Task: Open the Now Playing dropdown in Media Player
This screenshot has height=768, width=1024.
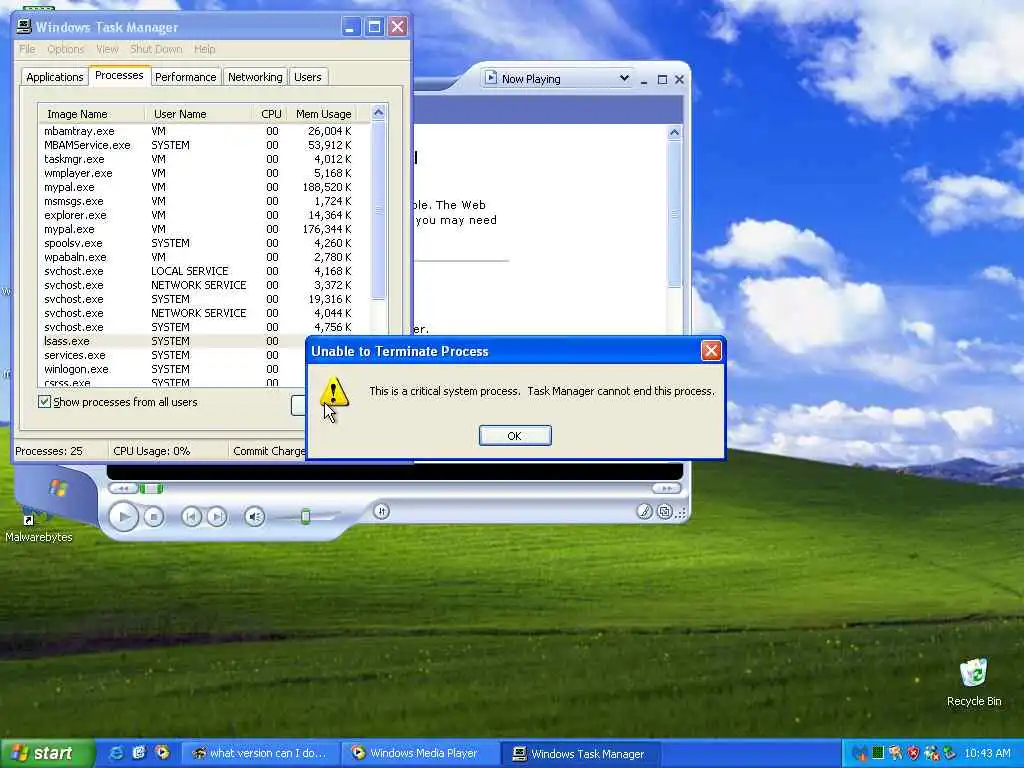Action: [624, 78]
